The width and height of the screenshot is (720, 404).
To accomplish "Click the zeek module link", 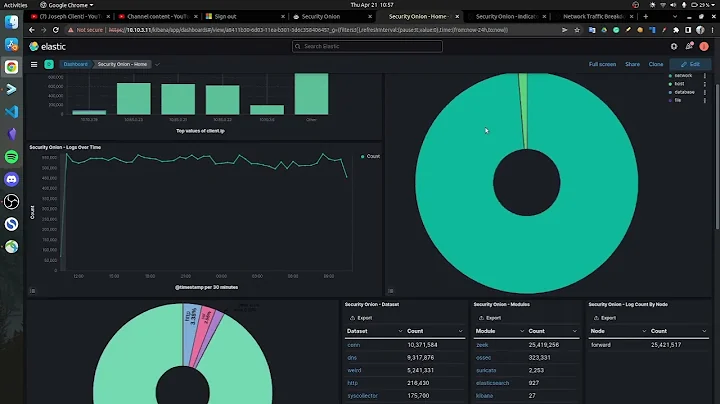I will [x=482, y=345].
